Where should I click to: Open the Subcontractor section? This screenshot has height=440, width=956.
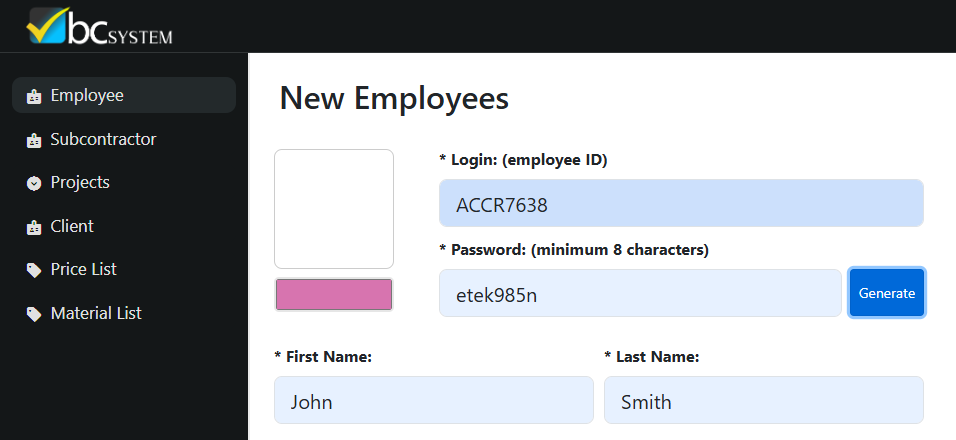(x=124, y=139)
